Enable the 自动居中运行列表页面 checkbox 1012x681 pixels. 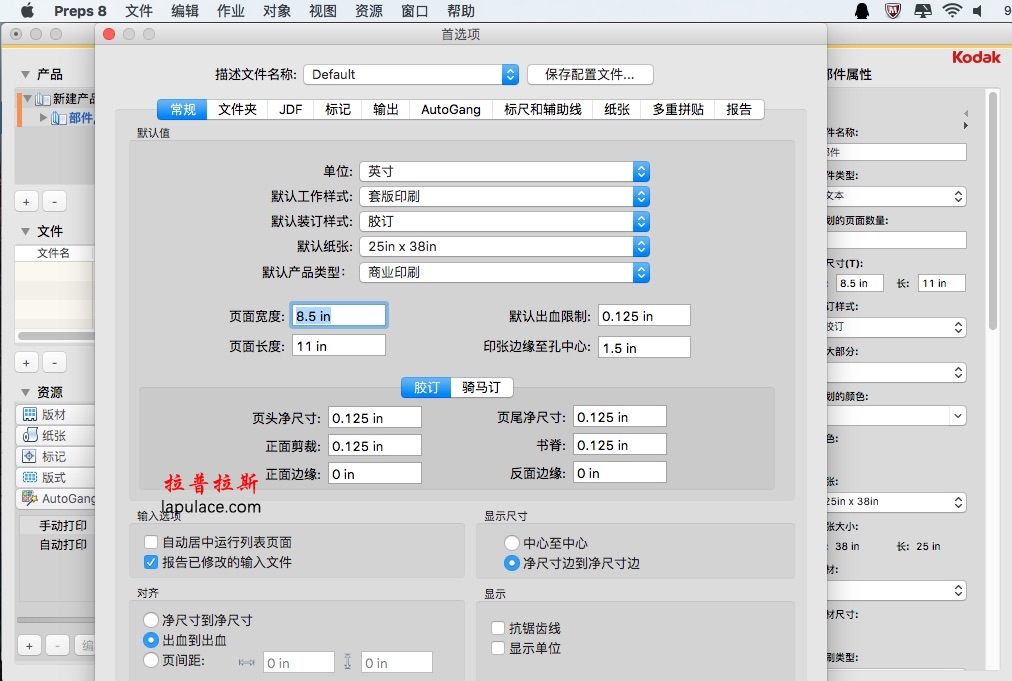tap(152, 542)
